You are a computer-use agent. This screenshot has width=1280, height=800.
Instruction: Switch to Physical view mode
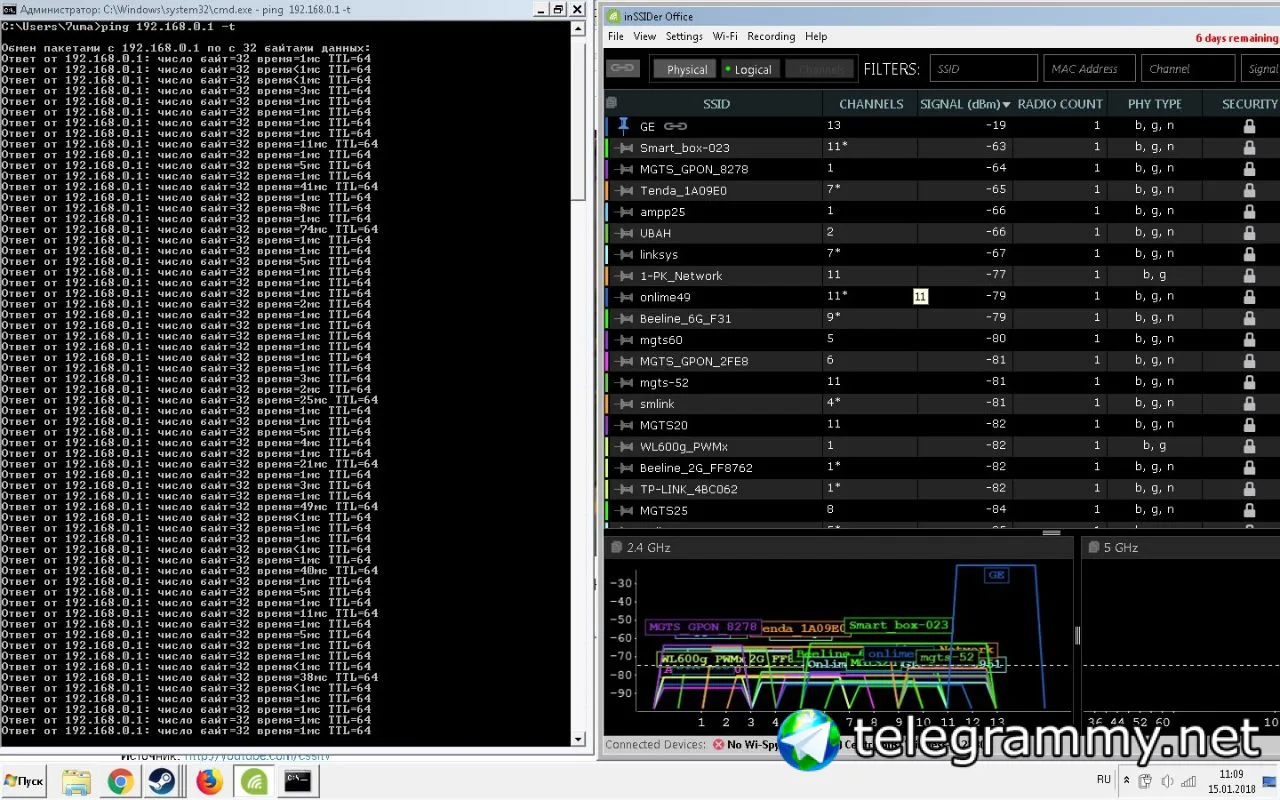click(687, 69)
